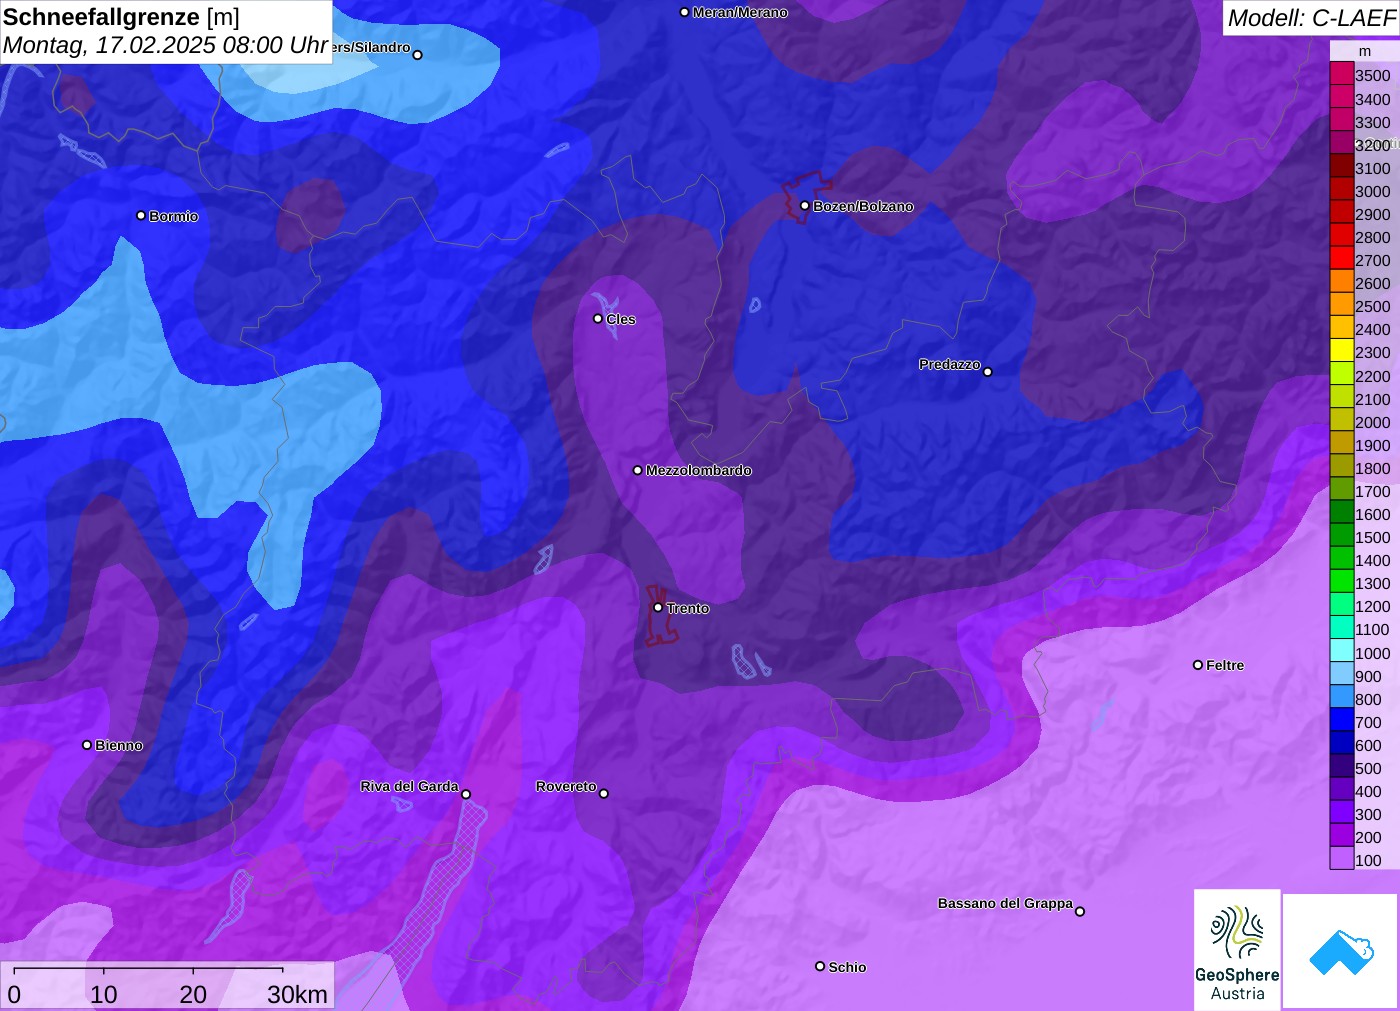Click the 'Schneefallgrenze [m]' title text
The image size is (1400, 1011).
pyautogui.click(x=121, y=17)
